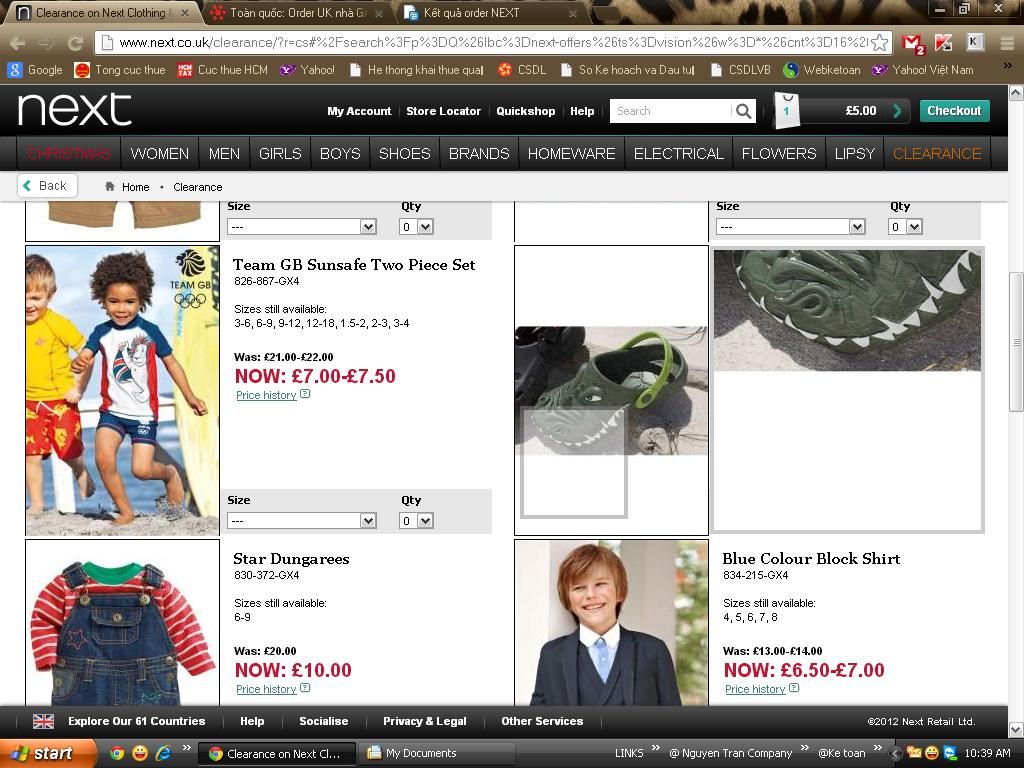Click the Kaspersky extension icon
The image size is (1024, 768).
[x=942, y=43]
